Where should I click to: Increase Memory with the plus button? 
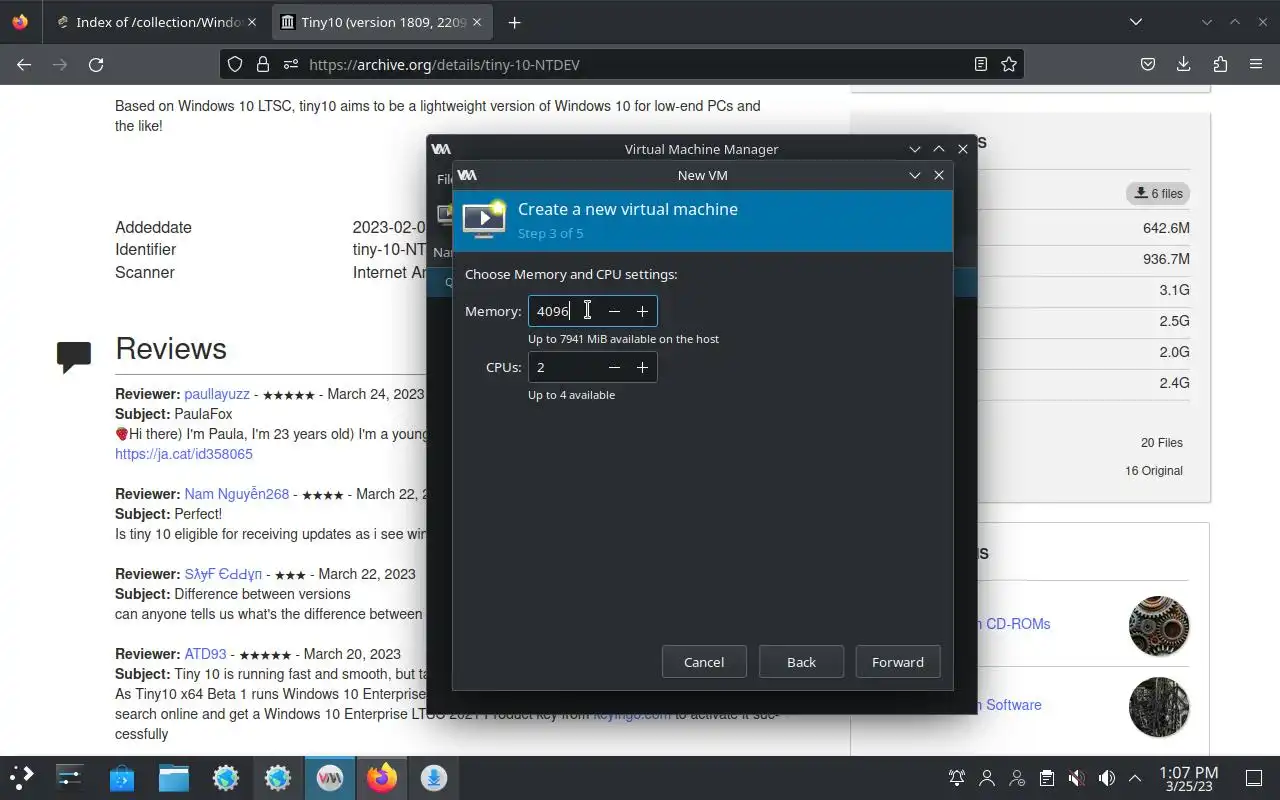pos(643,311)
